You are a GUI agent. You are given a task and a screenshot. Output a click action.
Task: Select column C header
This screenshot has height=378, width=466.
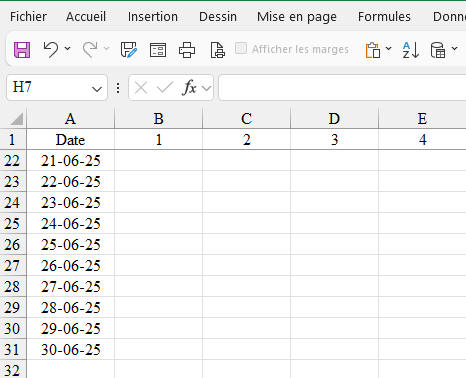246,119
